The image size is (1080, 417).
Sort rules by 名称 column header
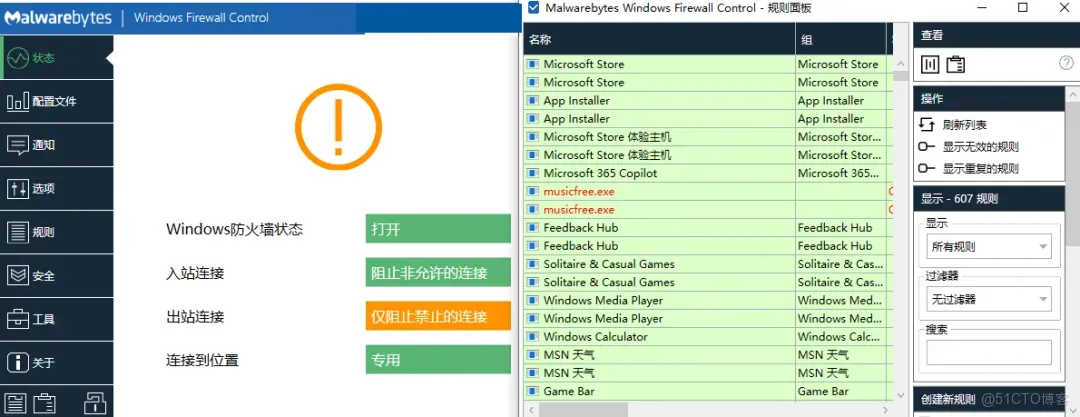659,39
